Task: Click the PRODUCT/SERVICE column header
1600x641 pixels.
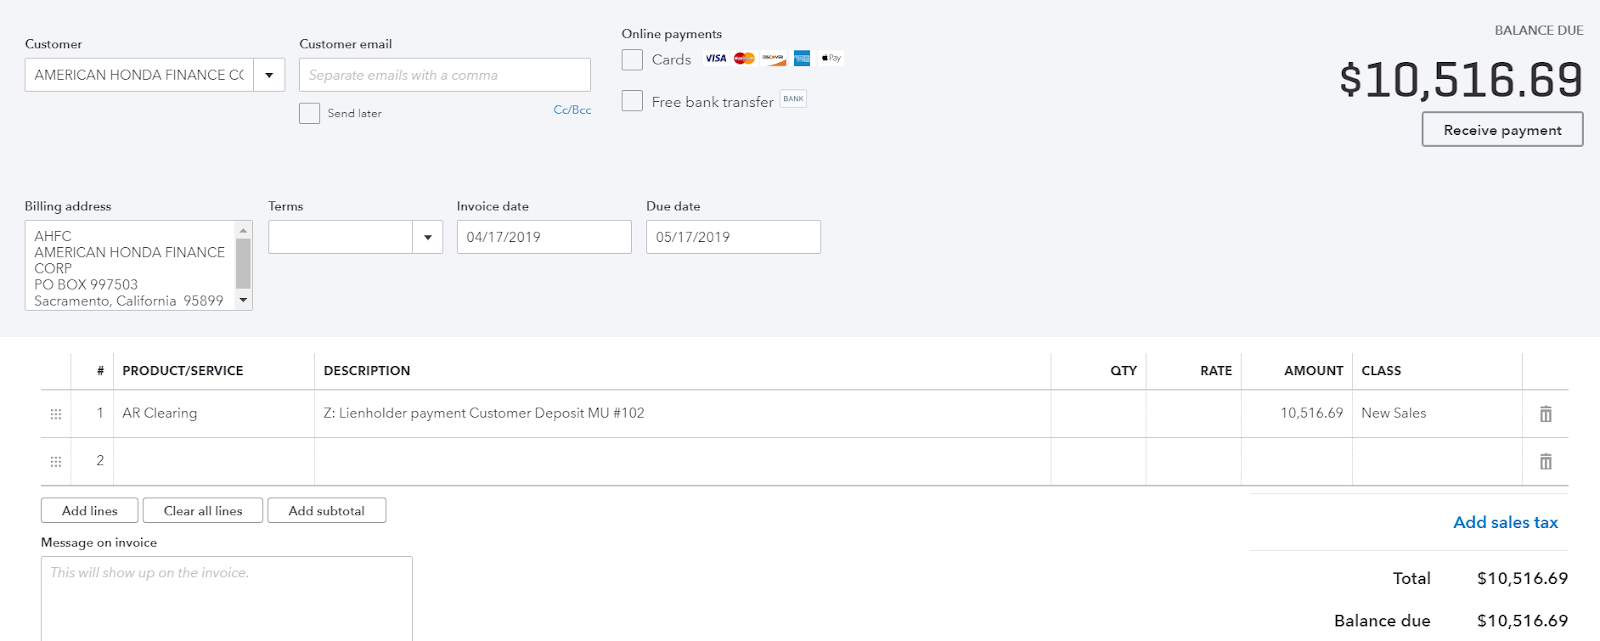Action: [x=183, y=371]
